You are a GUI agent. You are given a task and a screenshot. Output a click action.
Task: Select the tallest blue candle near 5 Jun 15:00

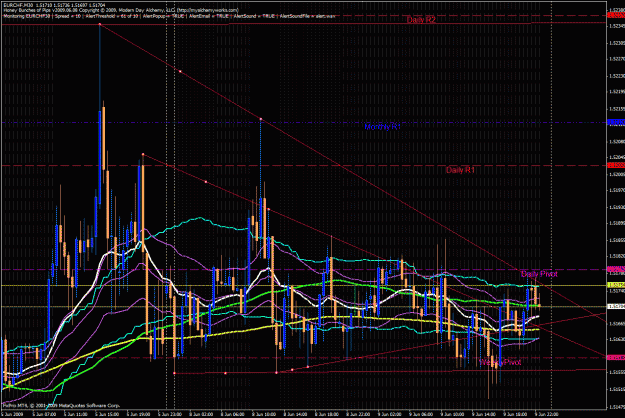pos(100,157)
